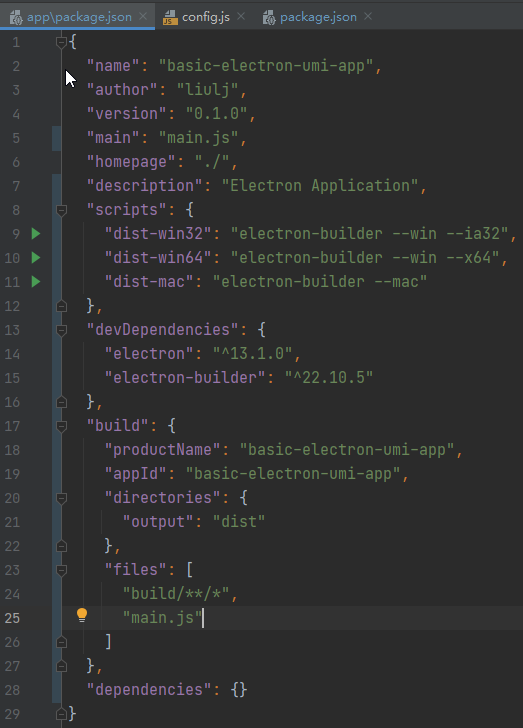523x728 pixels.
Task: Collapse the "devDependencies" block fold marker
Action: pos(61,330)
